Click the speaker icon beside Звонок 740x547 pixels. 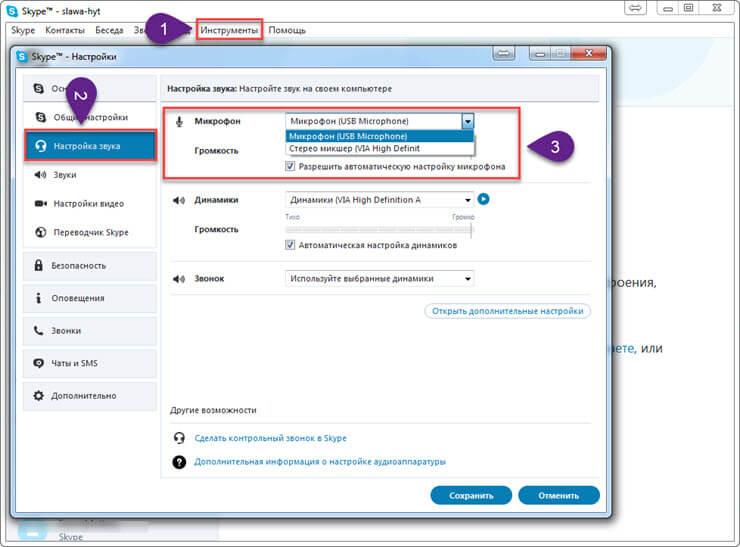[179, 279]
